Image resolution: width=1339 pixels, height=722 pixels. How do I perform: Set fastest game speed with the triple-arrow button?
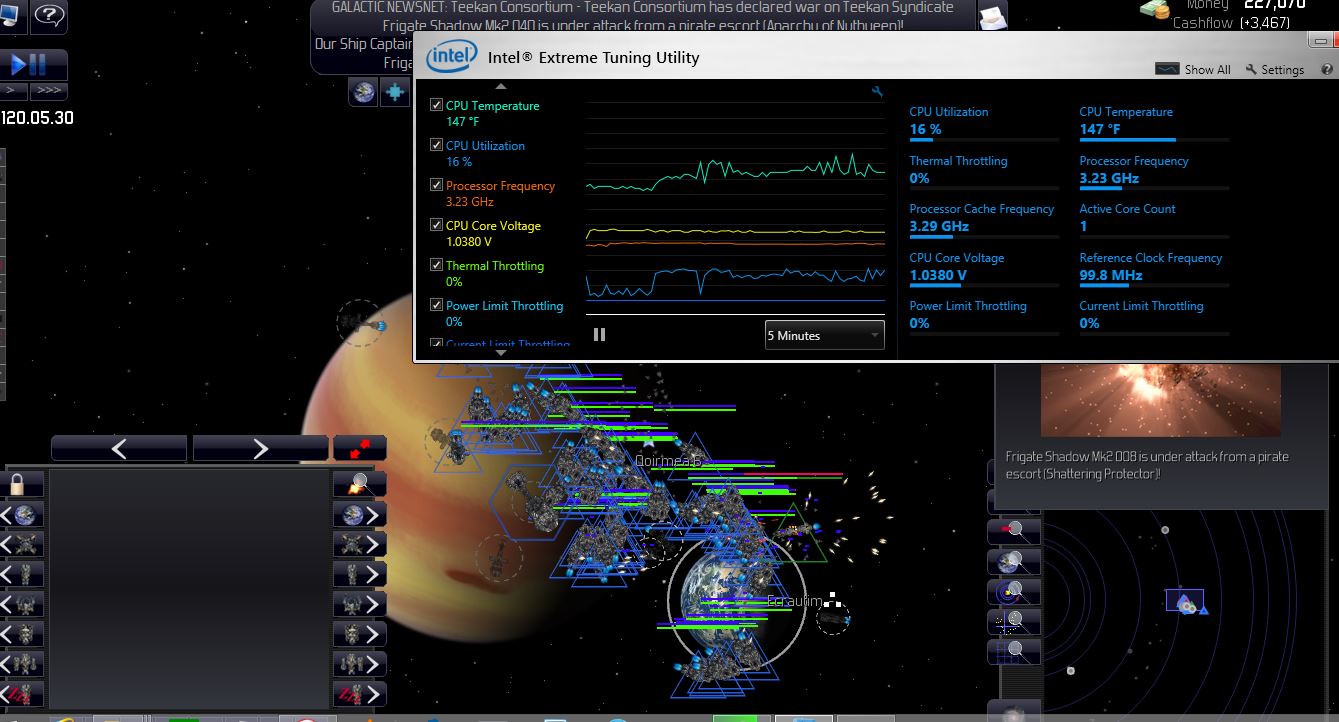48,91
